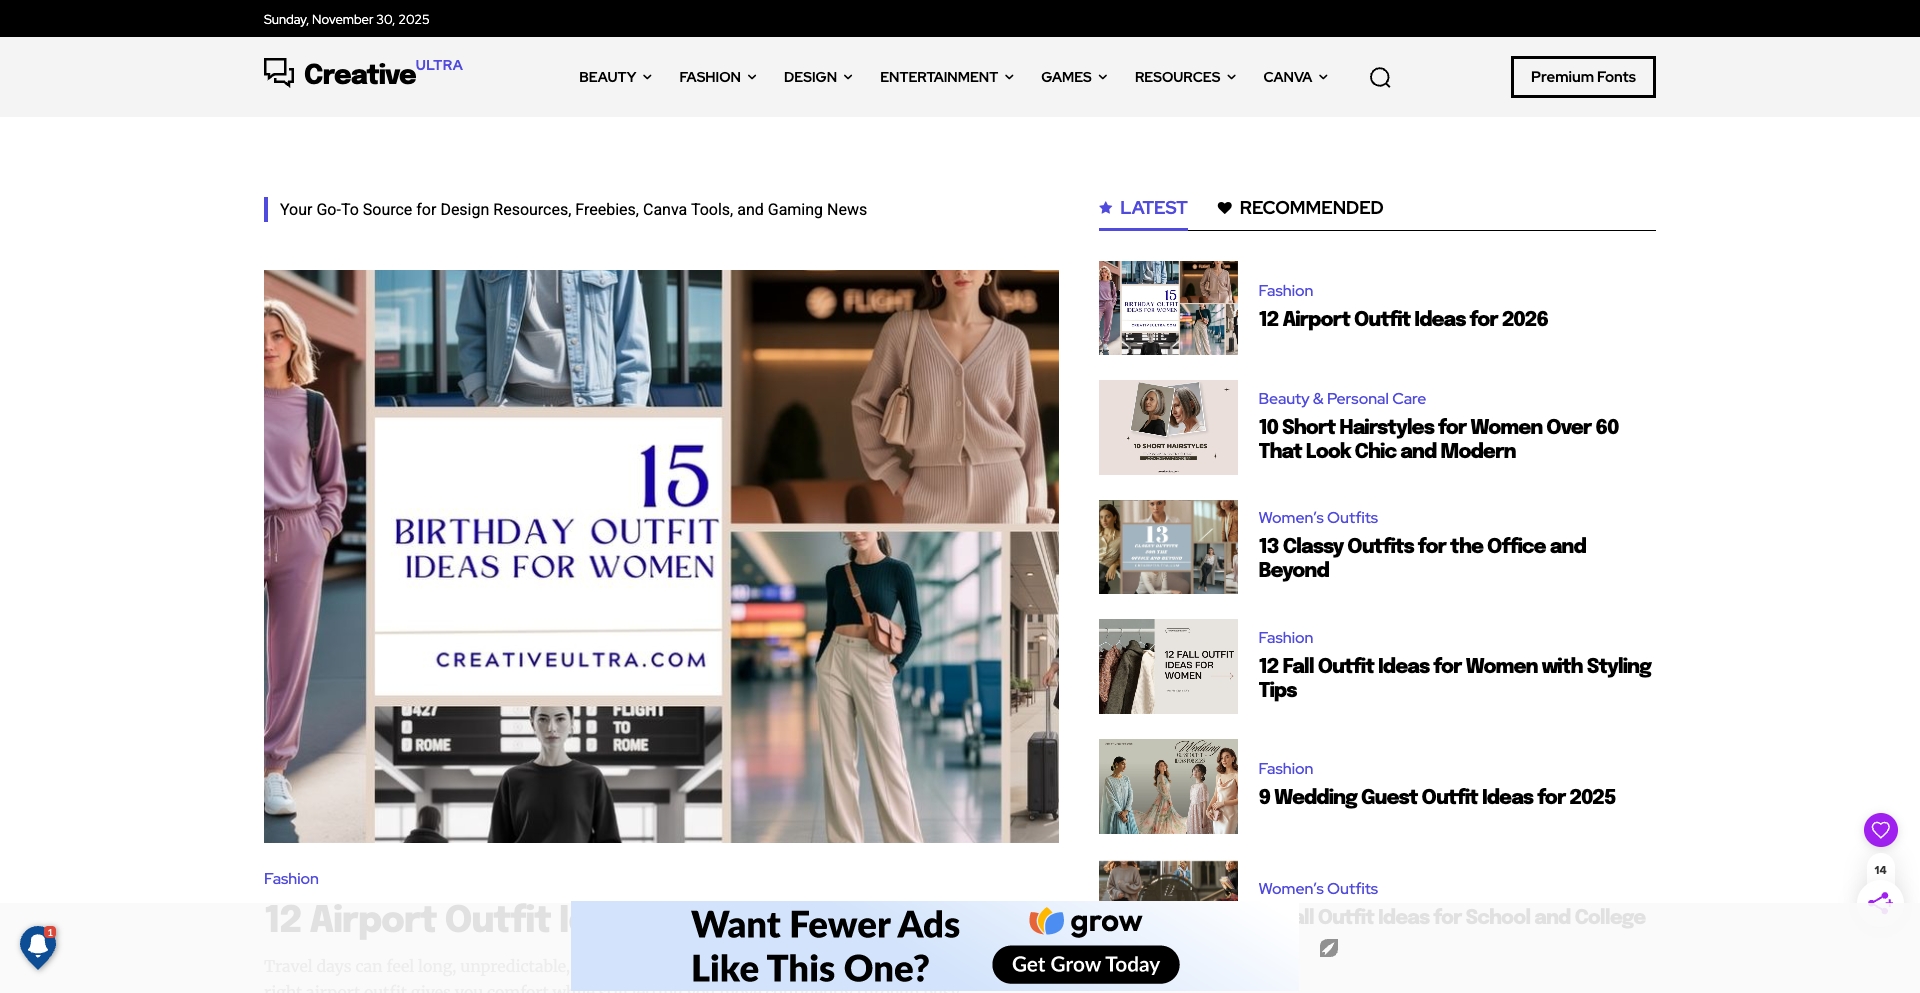Toggle notification subscription via bell with red 1 badge
1920x993 pixels.
pyautogui.click(x=37, y=946)
